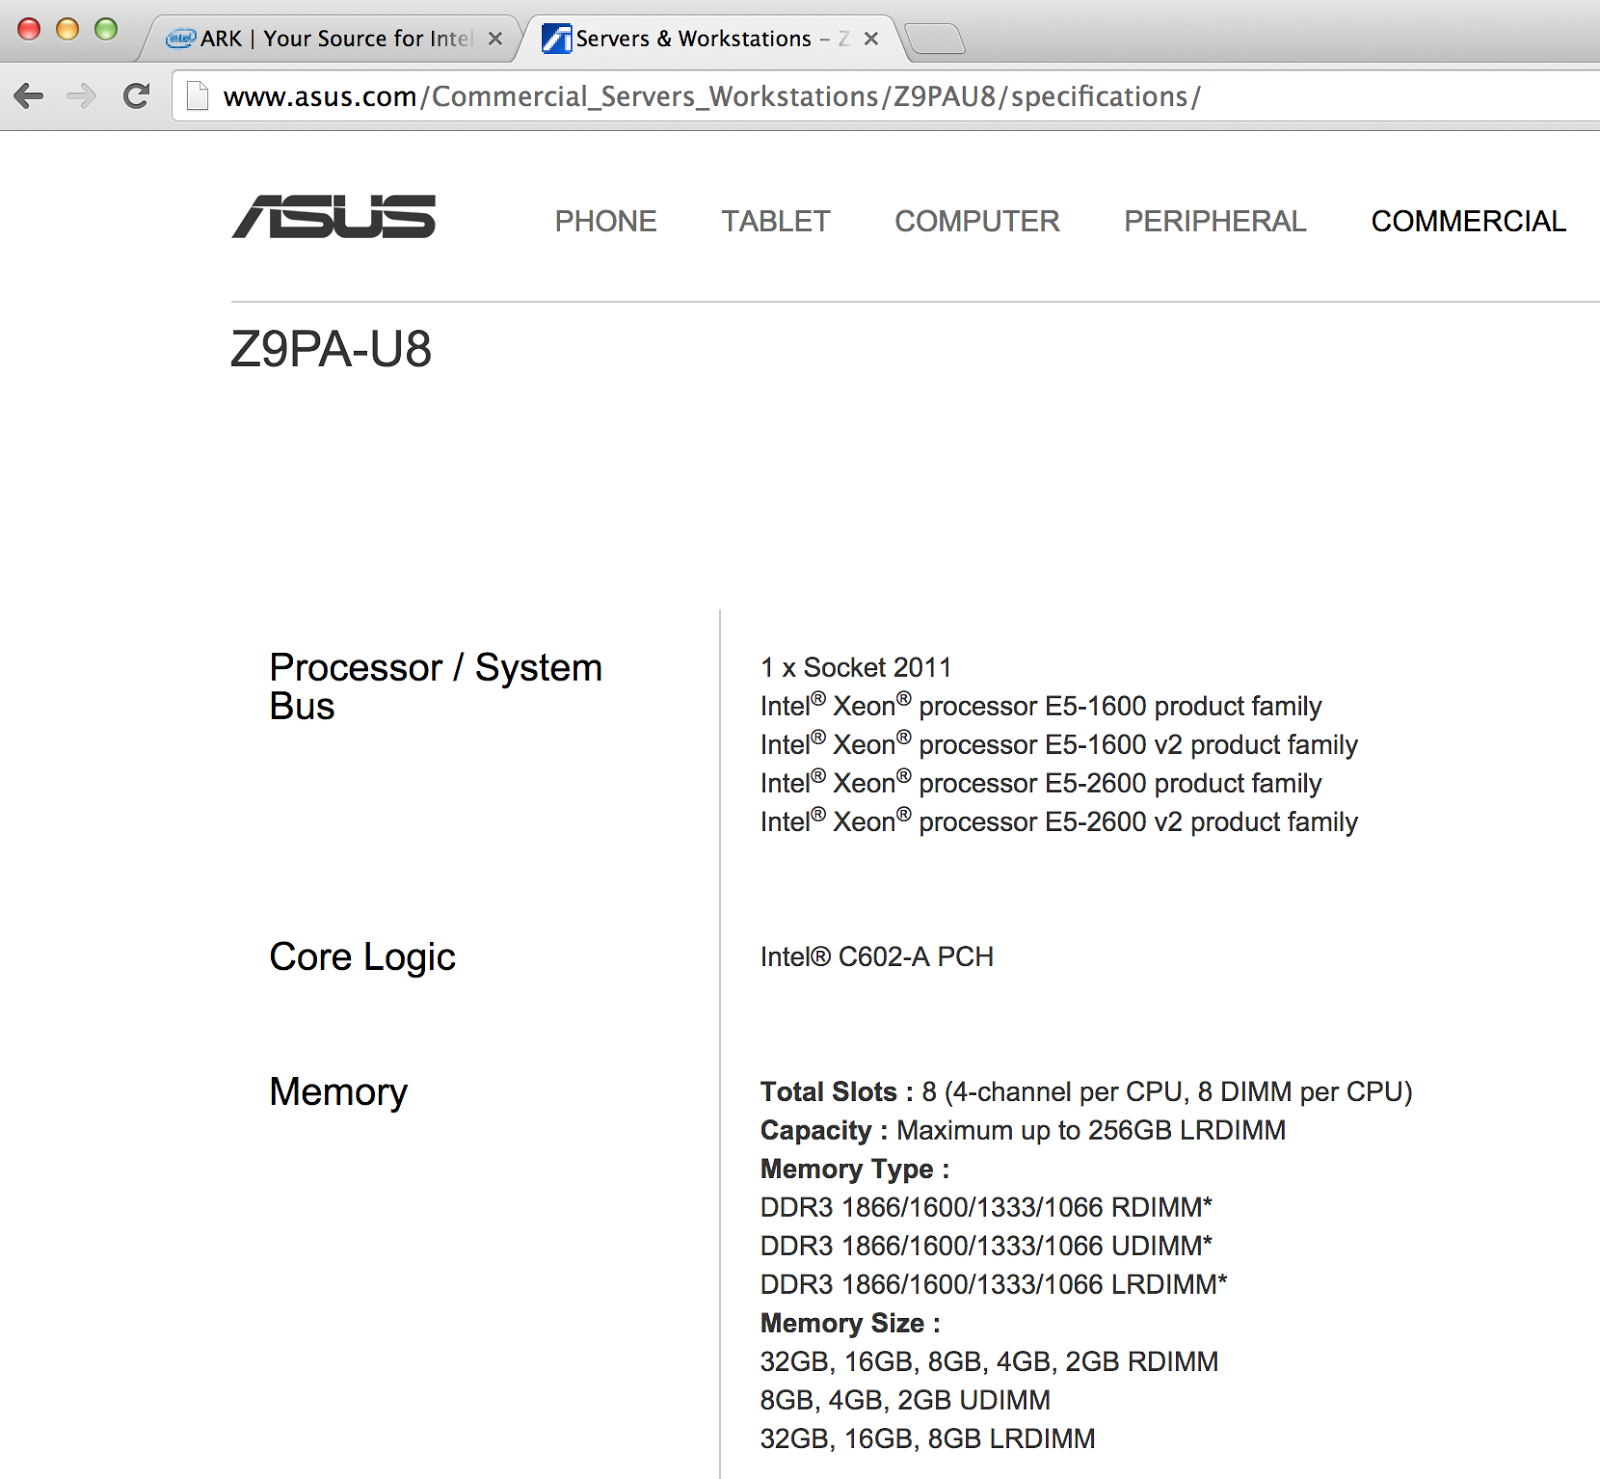Viewport: 1600px width, 1479px height.
Task: Maximize the window with green button
Action: click(x=106, y=30)
